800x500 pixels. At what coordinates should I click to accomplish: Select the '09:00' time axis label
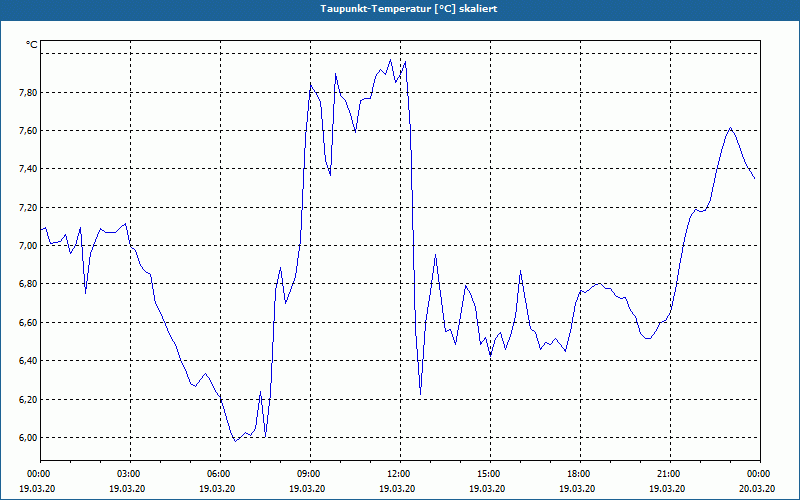pos(310,474)
